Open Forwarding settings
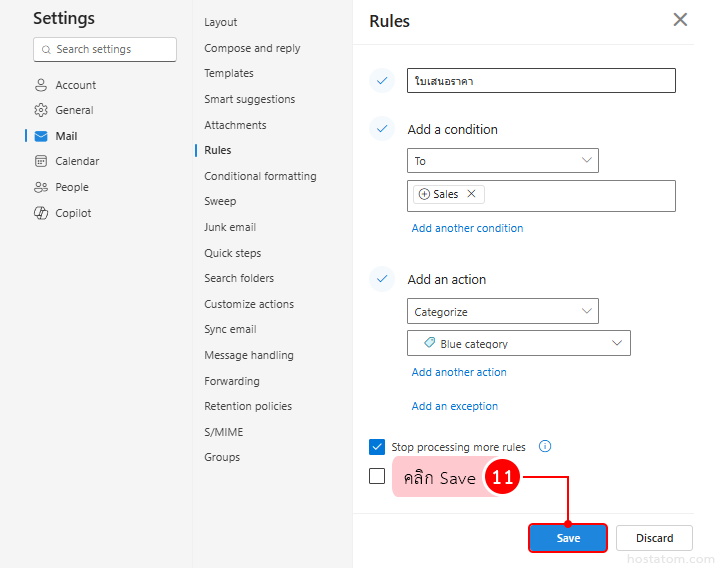720x568 pixels. (x=231, y=381)
